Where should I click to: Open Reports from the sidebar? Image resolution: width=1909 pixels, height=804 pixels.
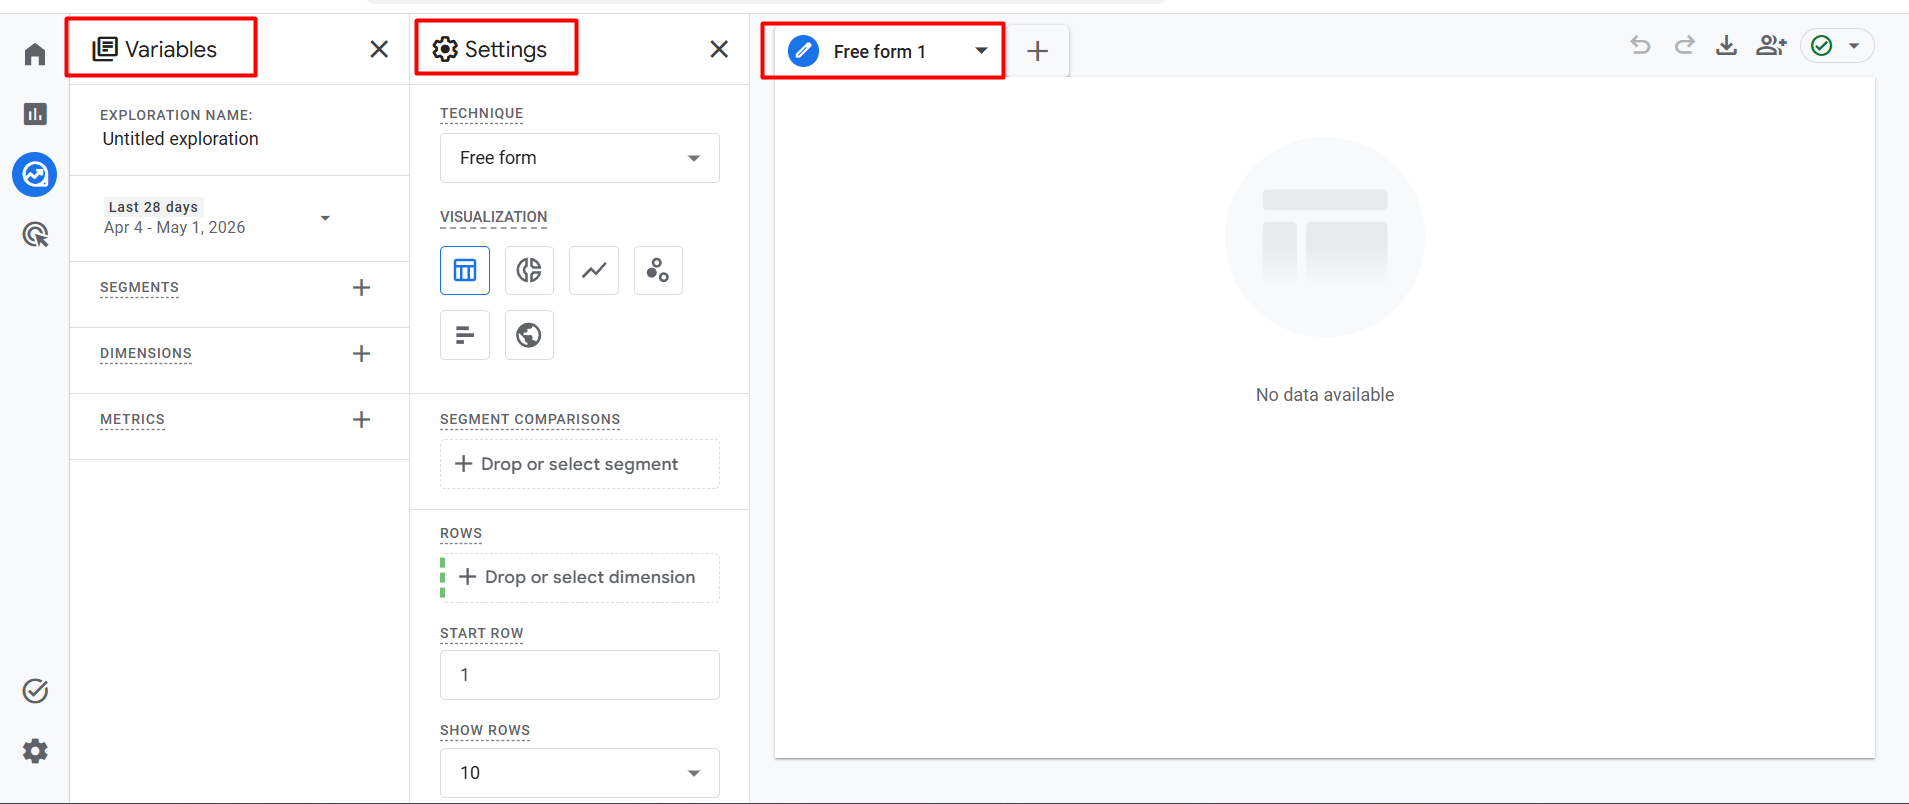(x=35, y=114)
